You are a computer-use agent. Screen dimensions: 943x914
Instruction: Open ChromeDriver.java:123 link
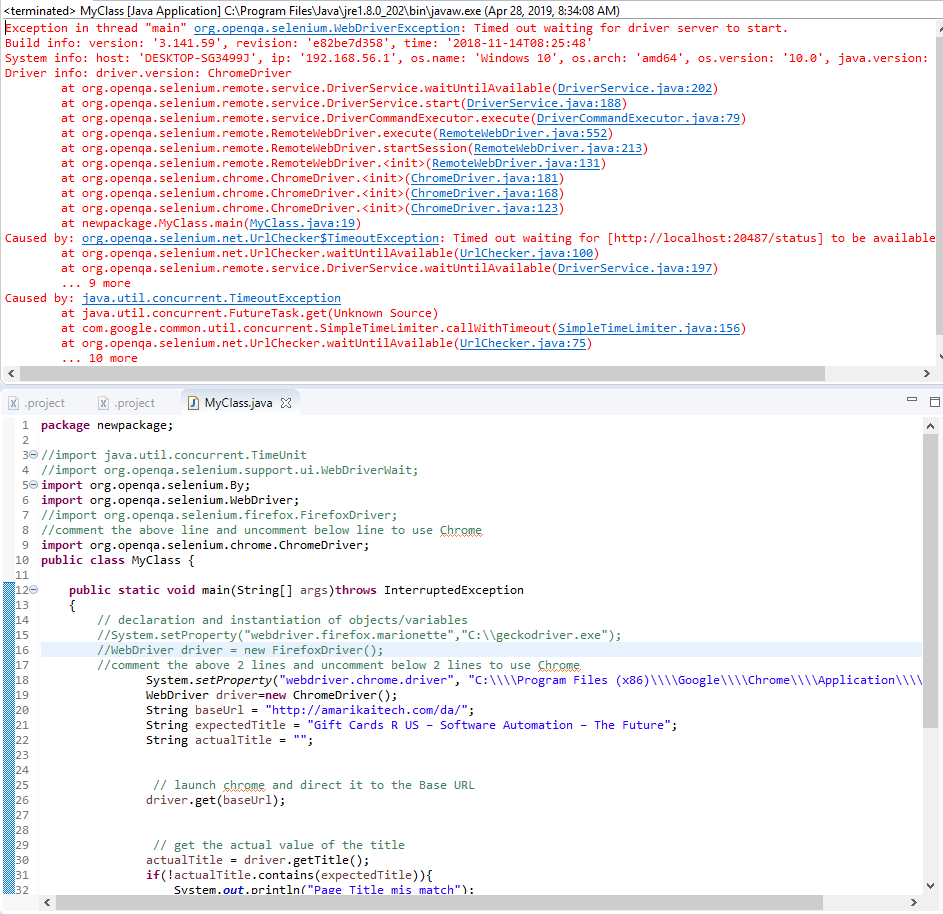(x=484, y=209)
